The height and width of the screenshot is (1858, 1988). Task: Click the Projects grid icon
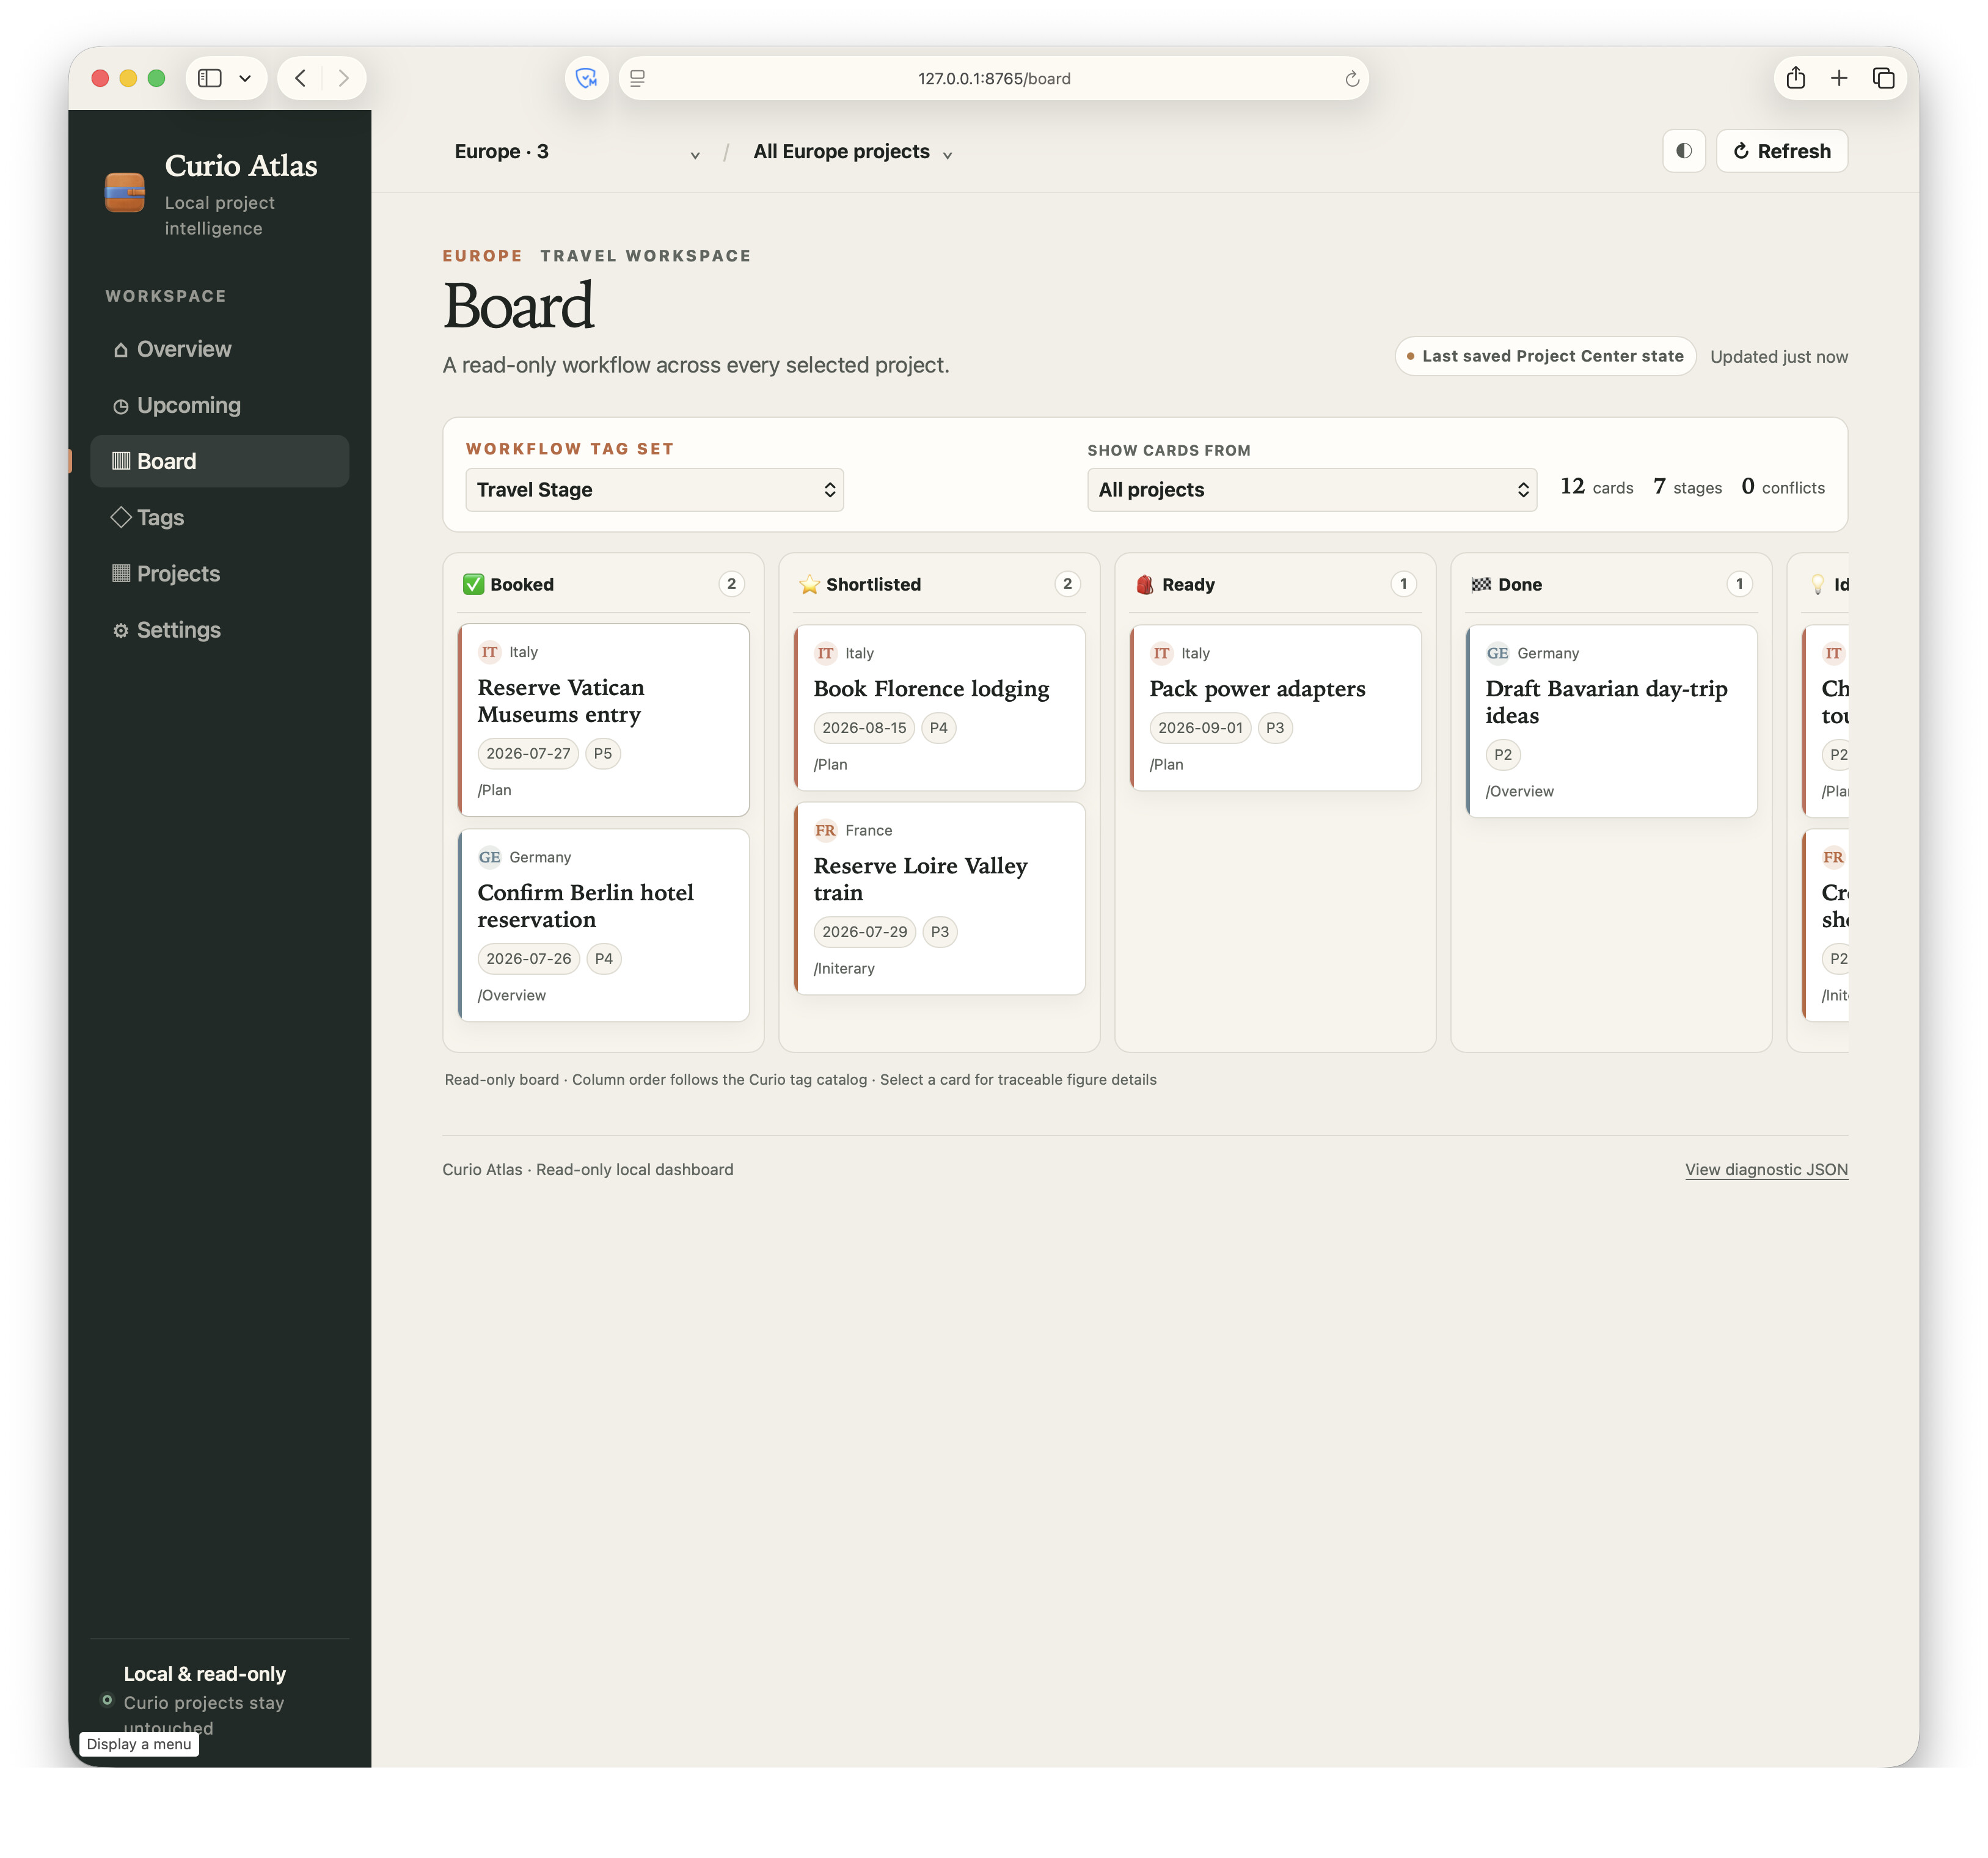(x=121, y=574)
